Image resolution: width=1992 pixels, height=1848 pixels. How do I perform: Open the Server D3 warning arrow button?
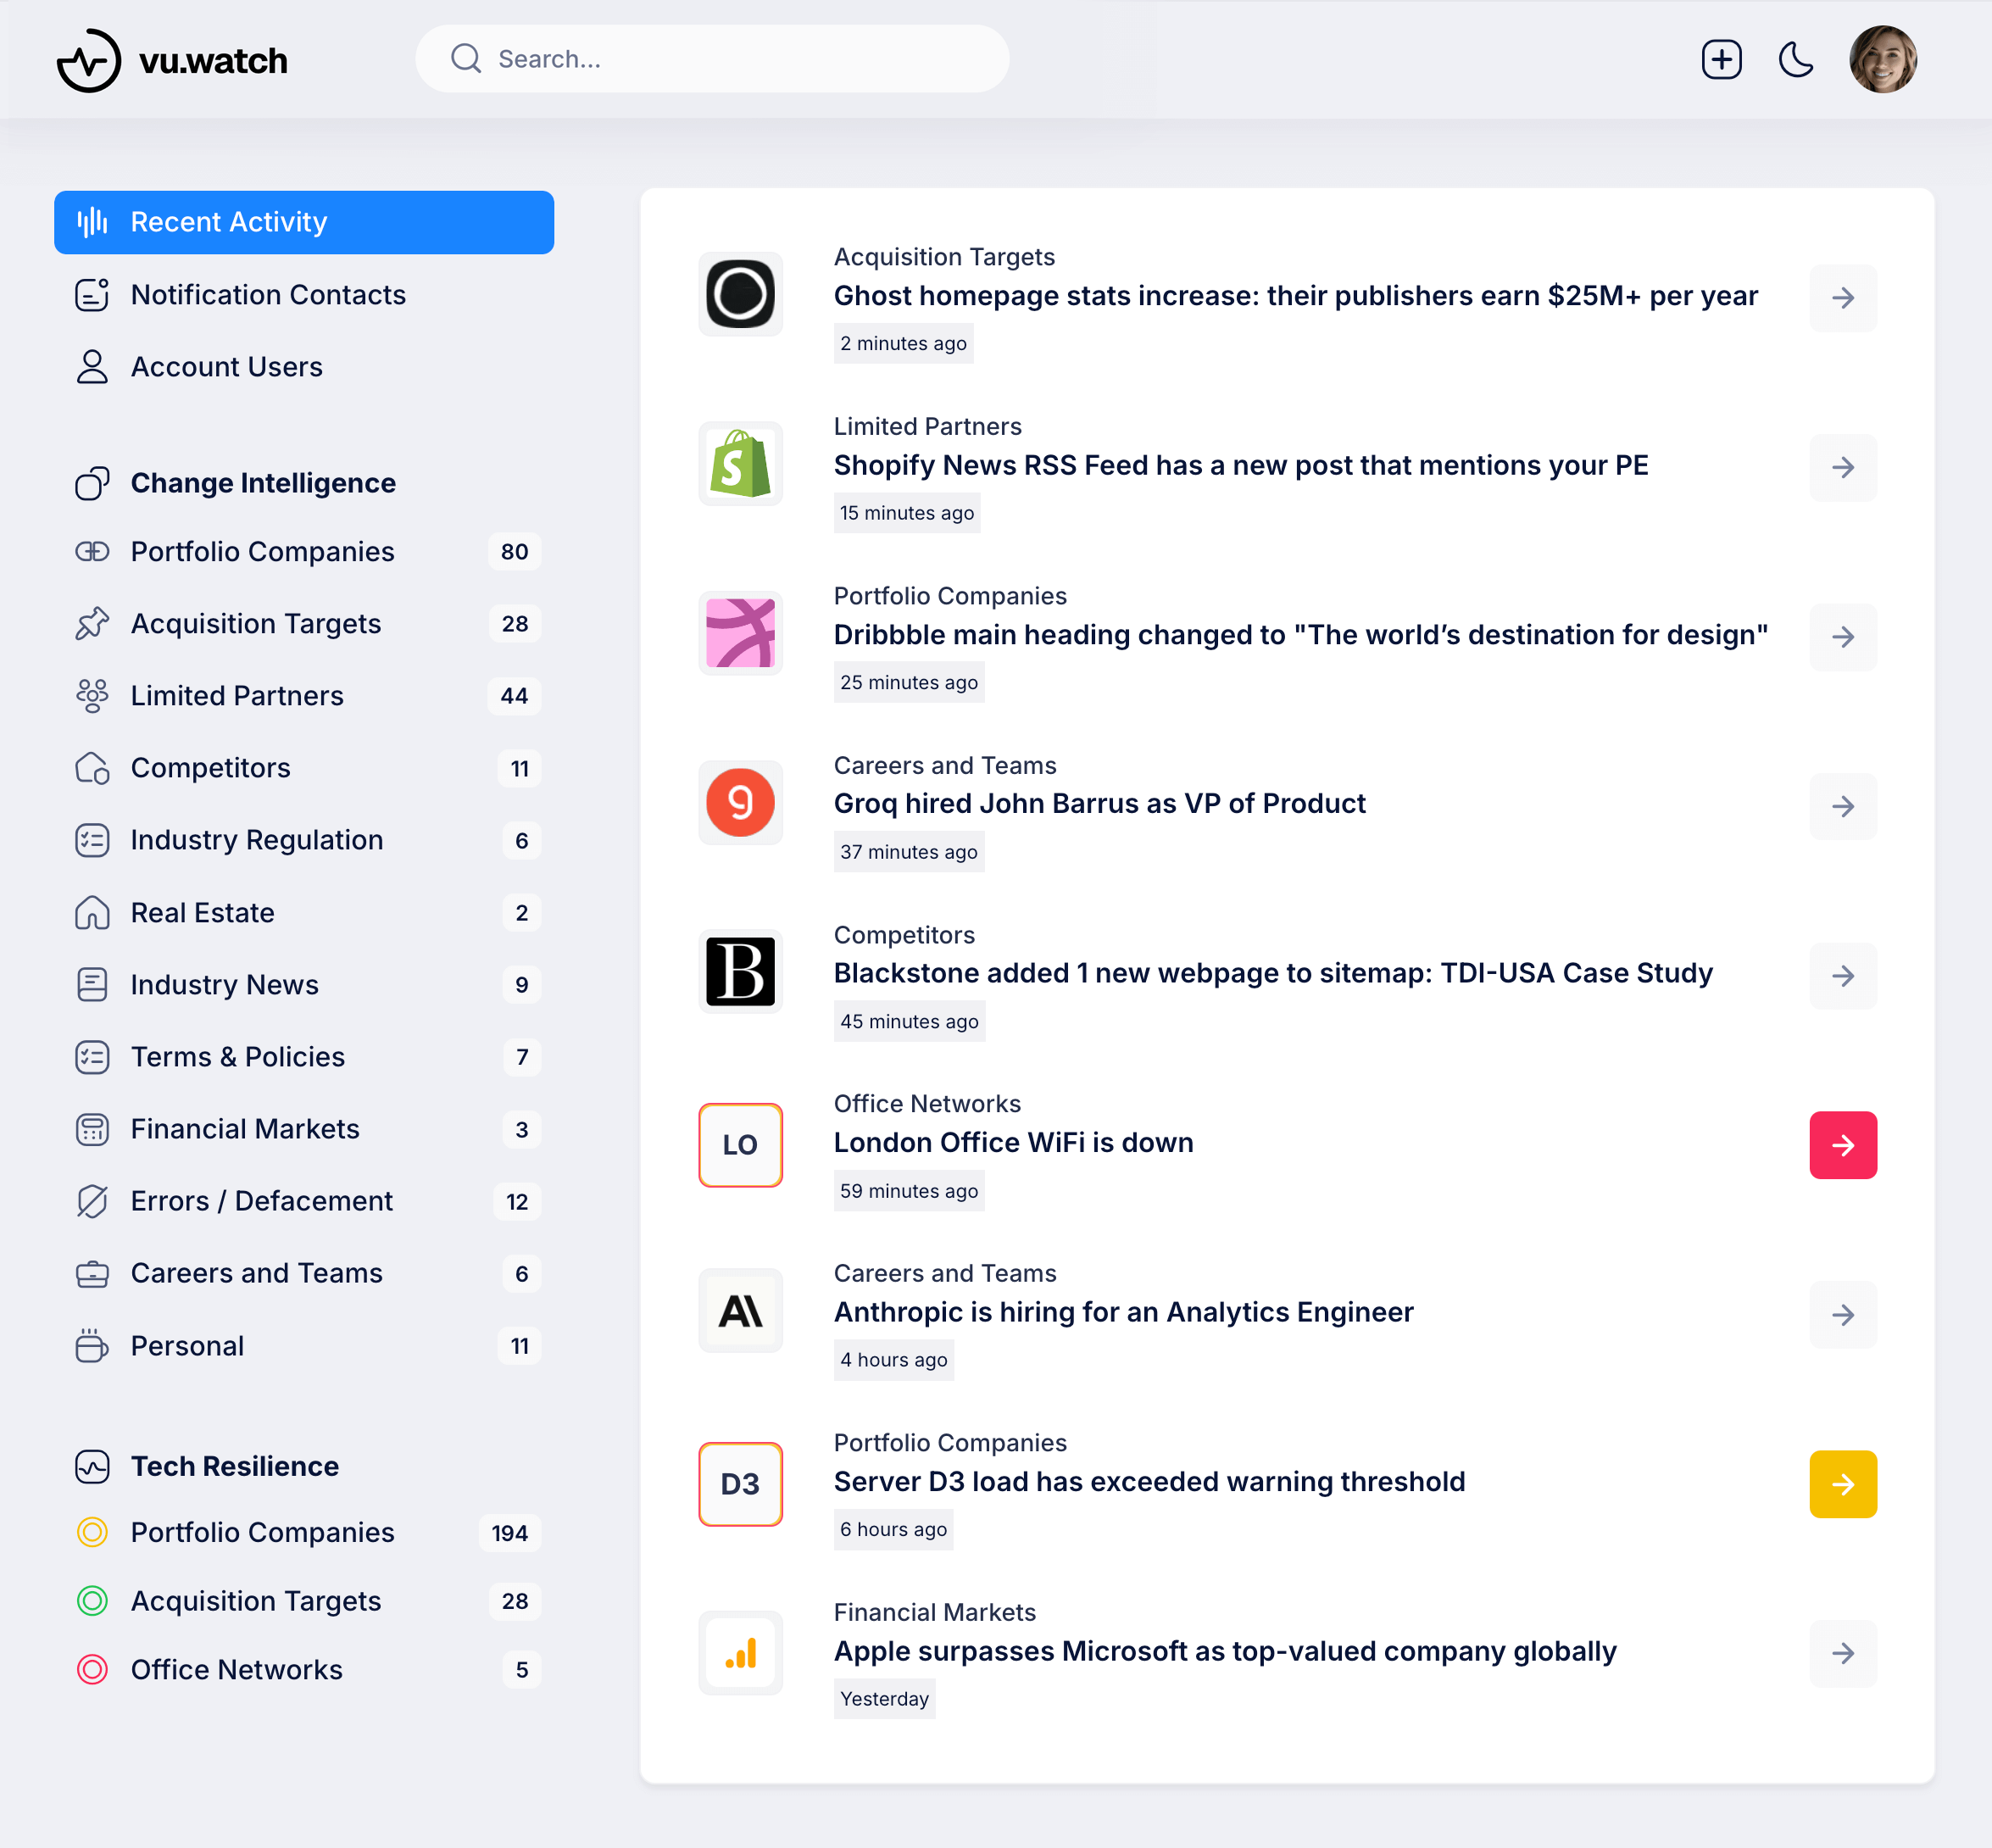(1843, 1484)
